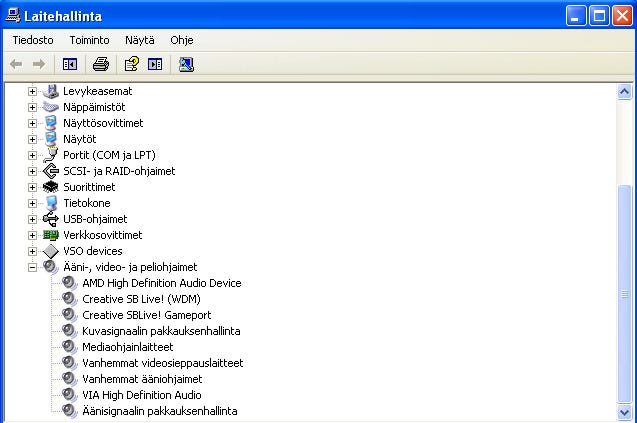This screenshot has width=637, height=423.
Task: Click the SCSI- ja RAID-ohjaimet icon
Action: point(51,171)
